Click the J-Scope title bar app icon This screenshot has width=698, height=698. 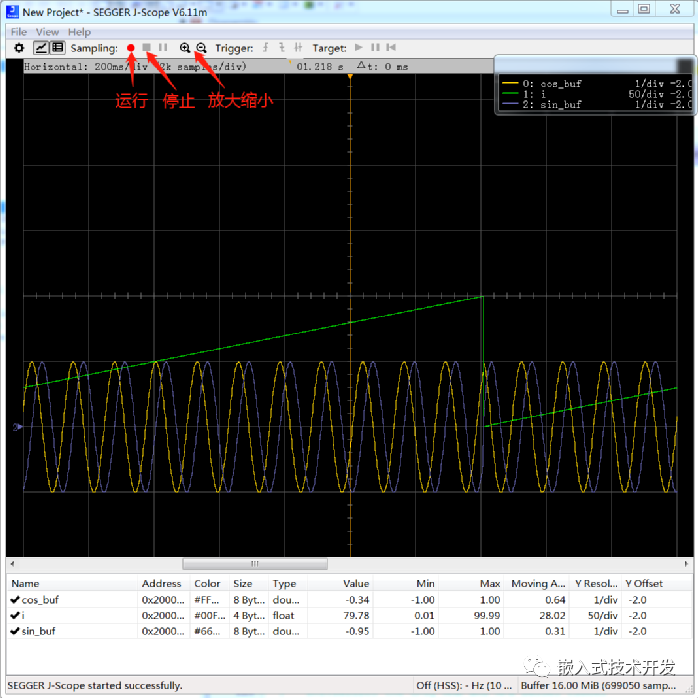tap(12, 11)
